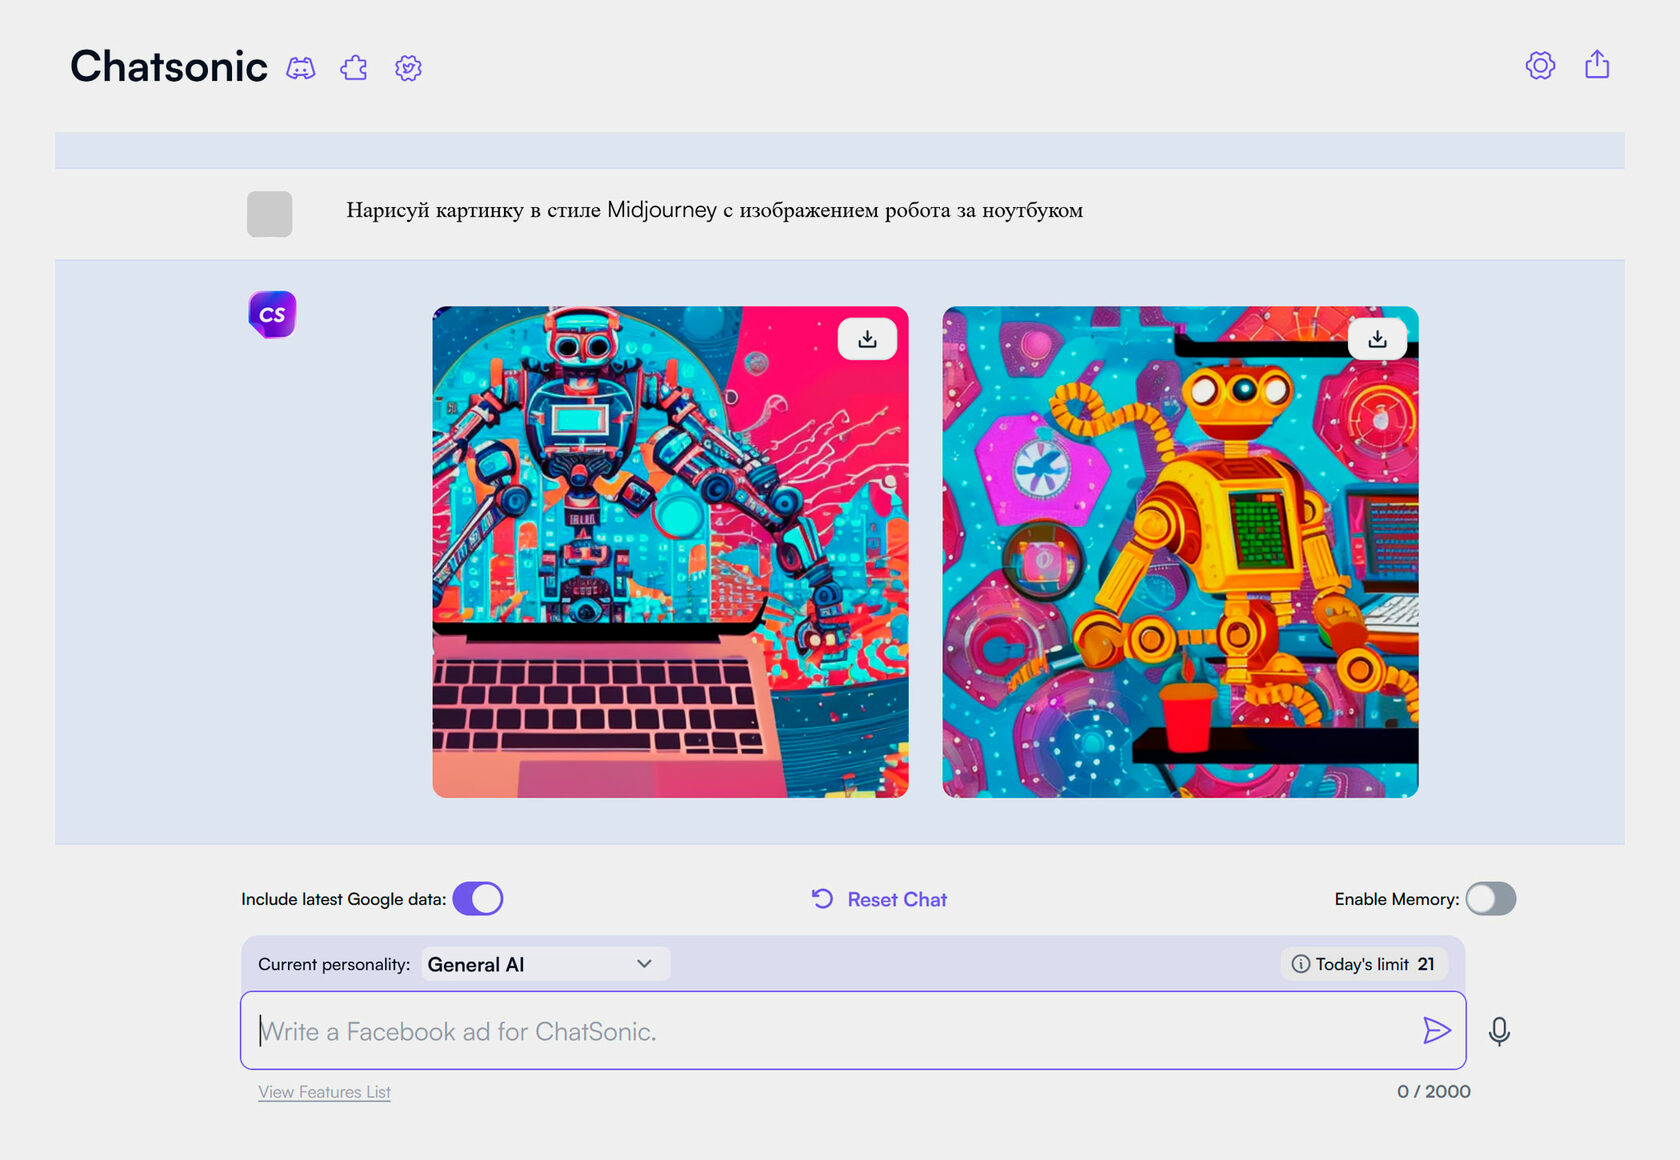Toggle Include latest Google data switch
This screenshot has width=1680, height=1160.
click(478, 899)
